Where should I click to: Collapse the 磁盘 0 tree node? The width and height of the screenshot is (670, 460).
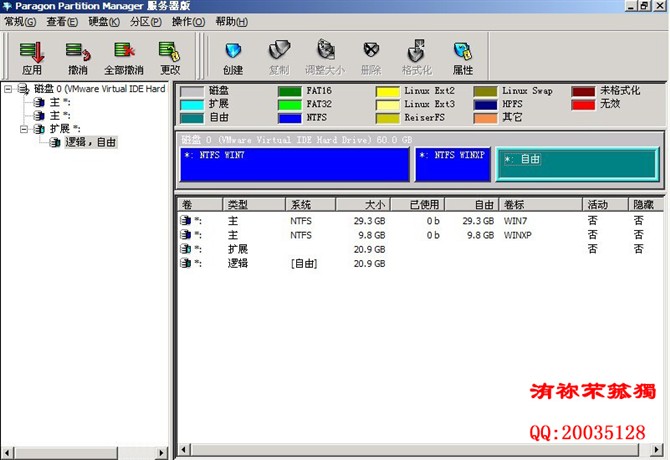pyautogui.click(x=8, y=89)
